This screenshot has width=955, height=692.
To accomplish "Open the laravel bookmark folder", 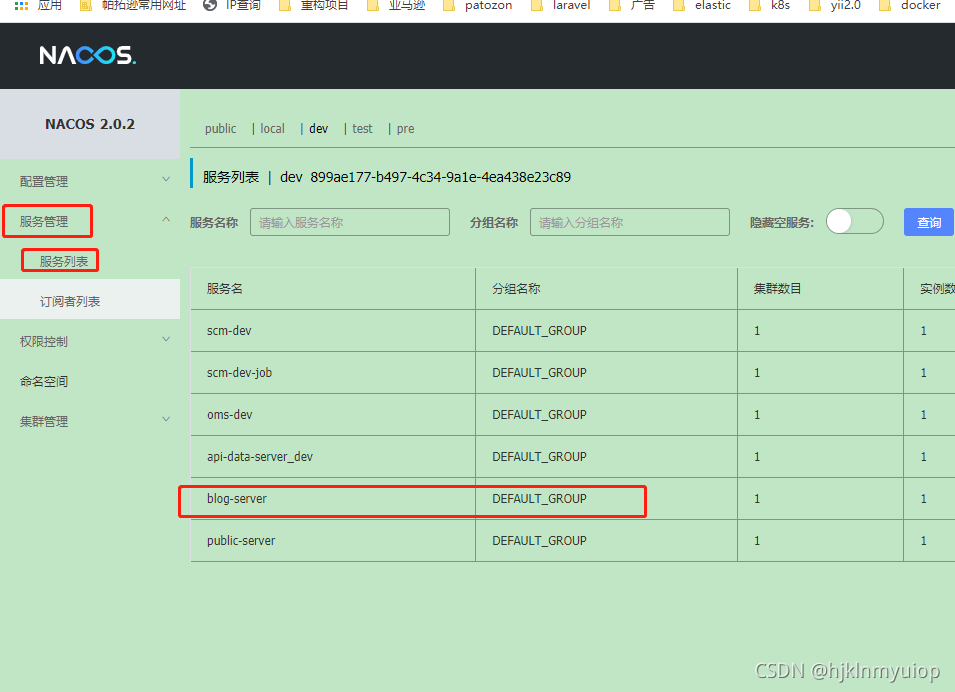I will pos(560,5).
